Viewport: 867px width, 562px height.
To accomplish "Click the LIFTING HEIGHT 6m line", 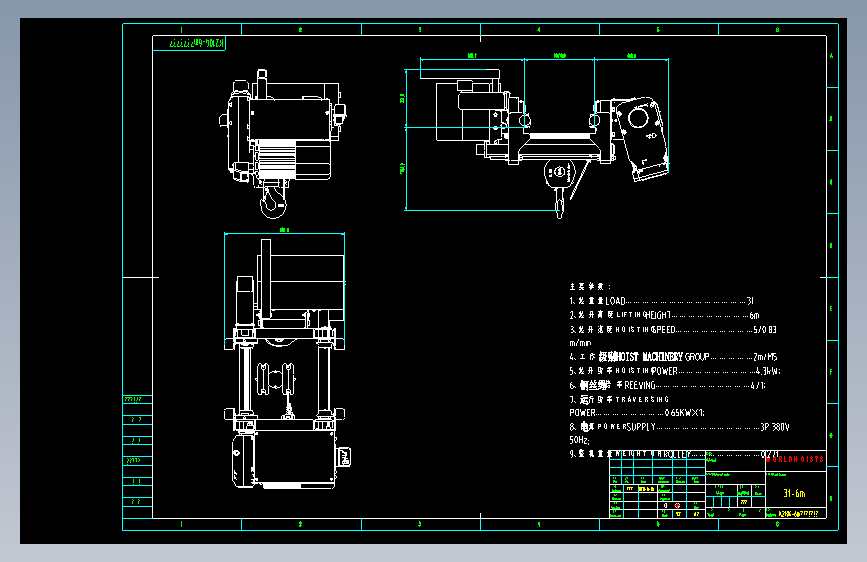I will point(664,315).
